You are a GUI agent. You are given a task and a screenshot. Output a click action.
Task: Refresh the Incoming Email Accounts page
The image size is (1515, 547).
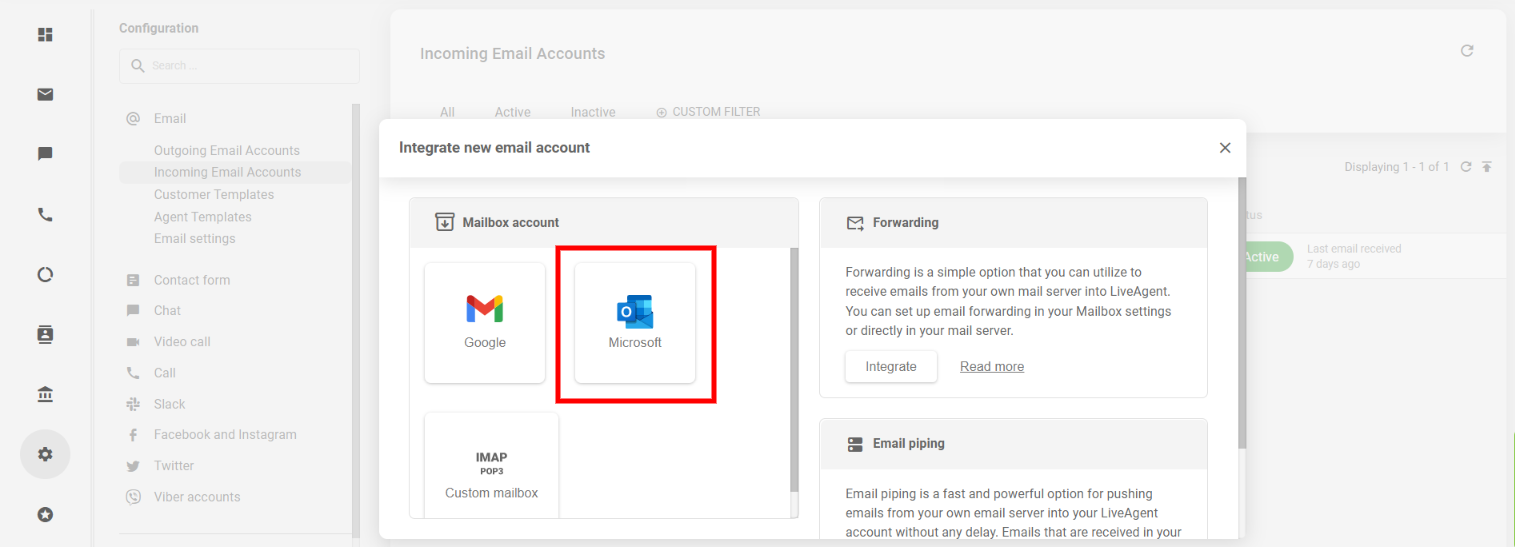1467,51
